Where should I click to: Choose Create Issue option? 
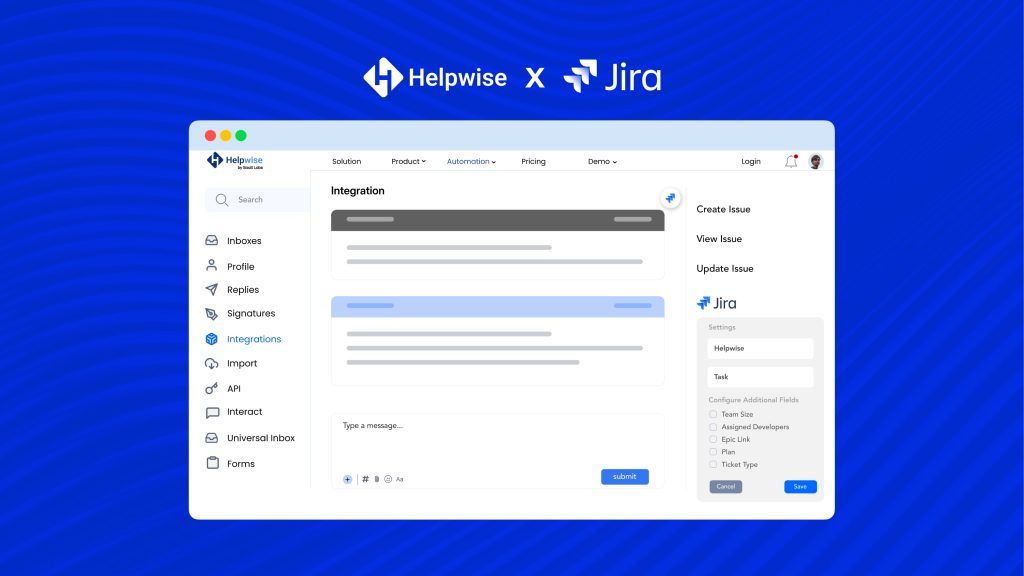723,210
